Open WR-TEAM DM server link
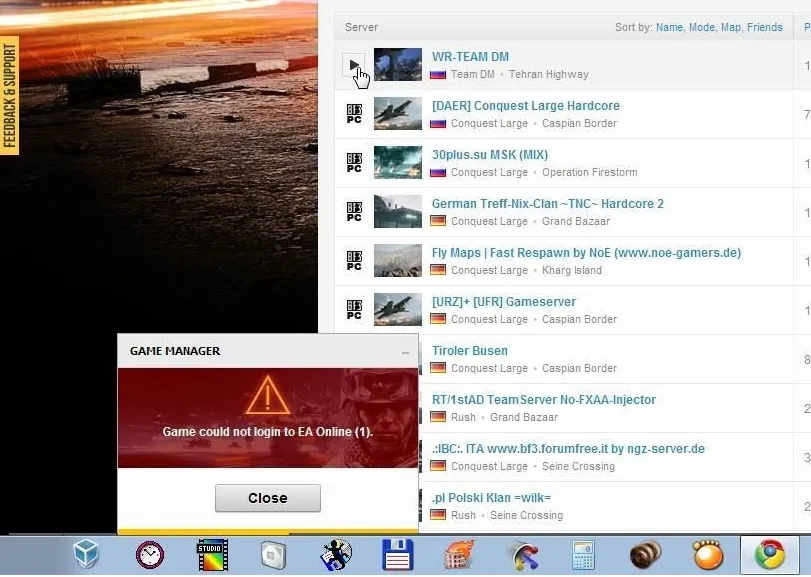 pos(470,57)
